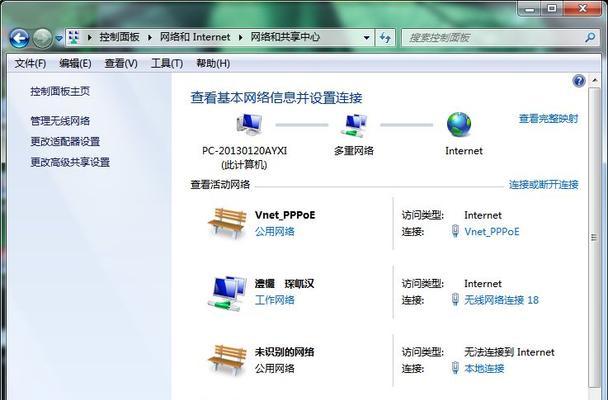Open 无线网络连接 18 link

pos(501,300)
